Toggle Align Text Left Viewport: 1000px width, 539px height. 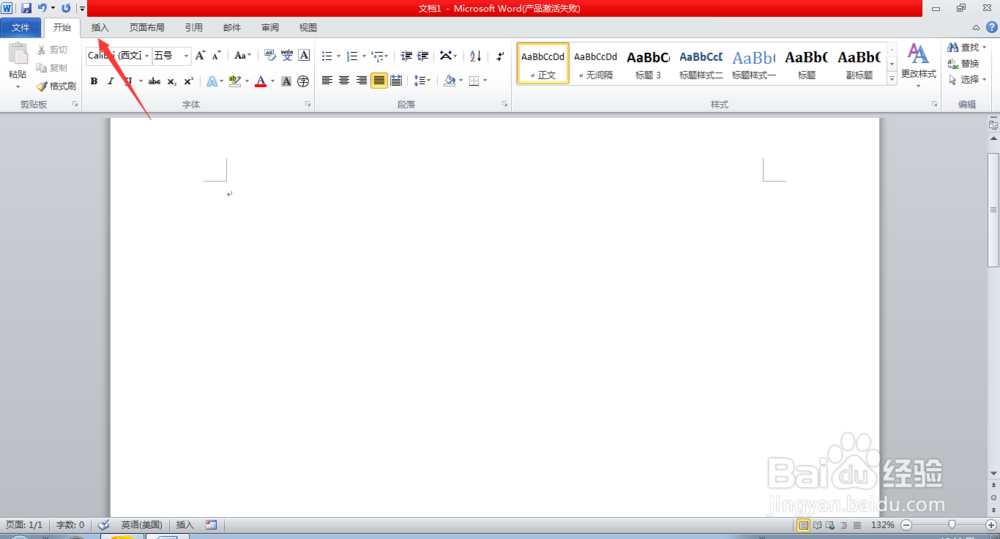pyautogui.click(x=327, y=80)
